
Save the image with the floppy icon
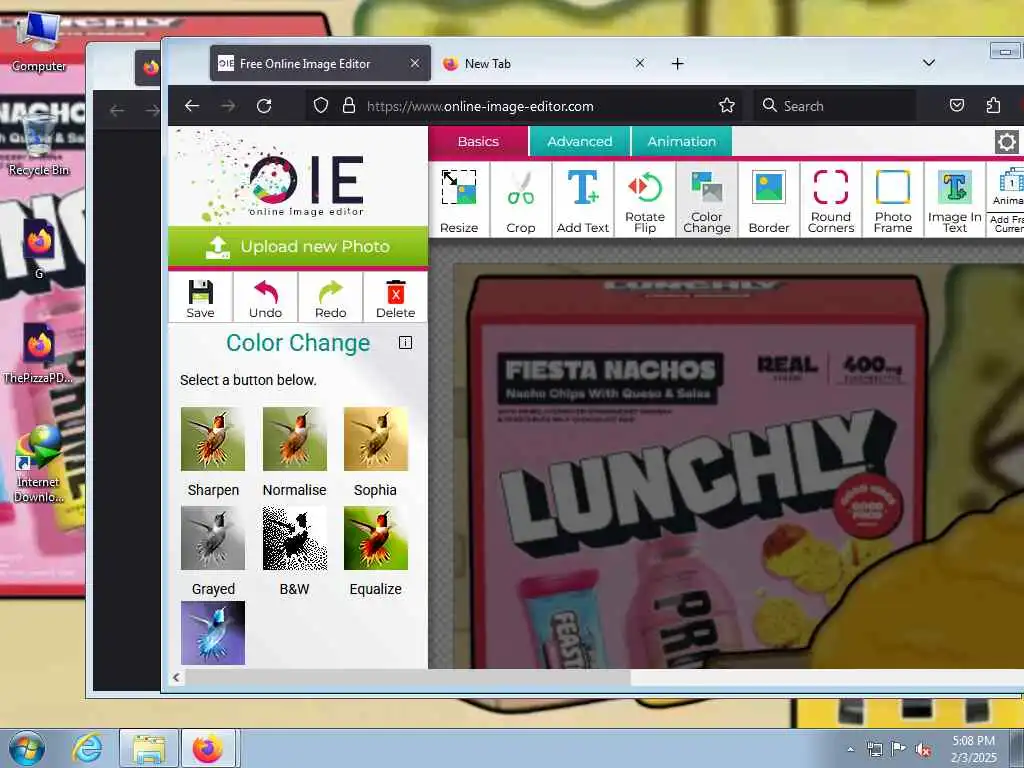coord(200,297)
